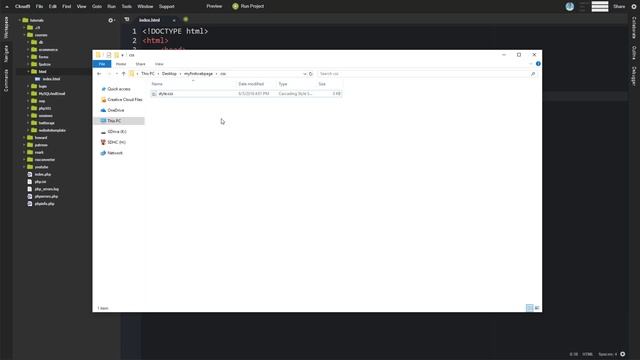The height and width of the screenshot is (360, 640).
Task: Click Explorer forward arrow
Action: (x=109, y=74)
